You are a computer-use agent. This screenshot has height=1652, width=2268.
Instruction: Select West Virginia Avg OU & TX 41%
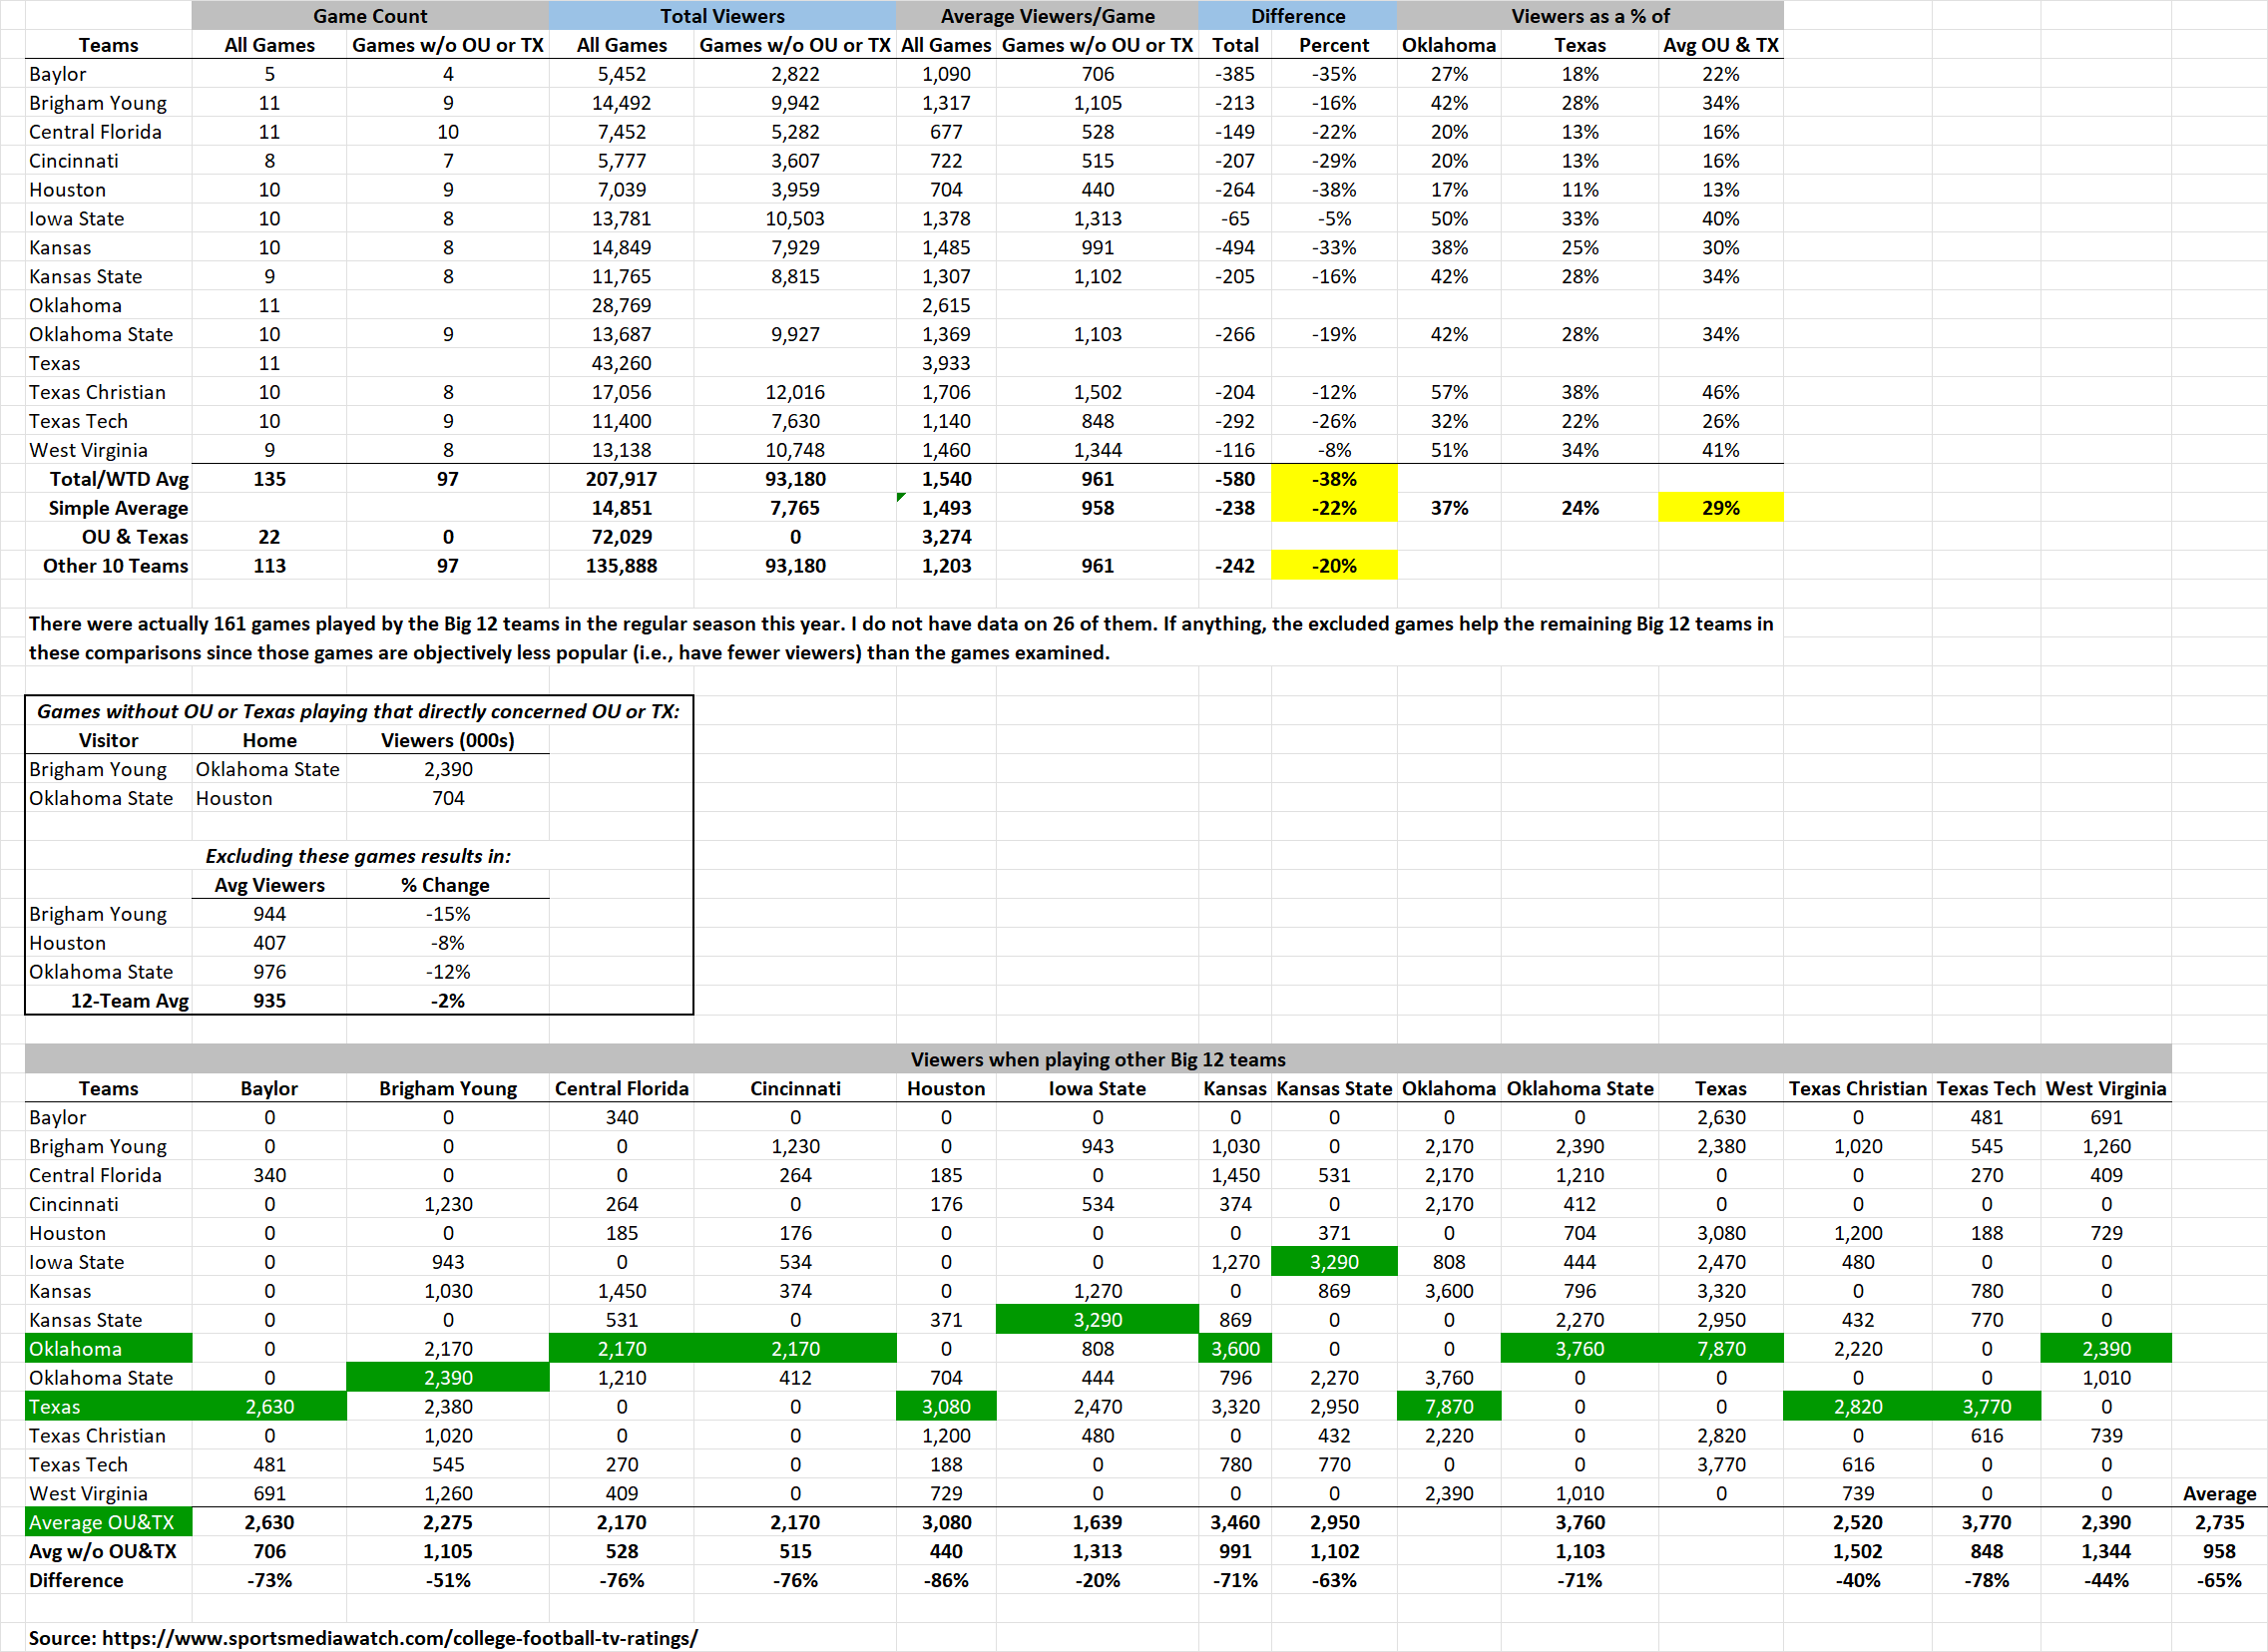(1720, 451)
